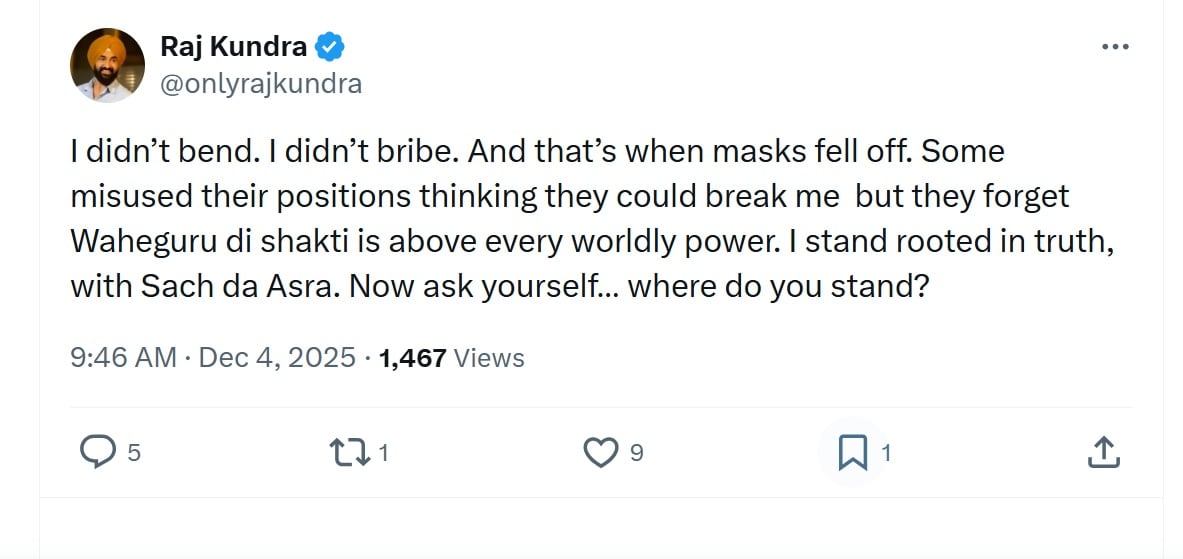Click the Dec 4, 2025 date
Image resolution: width=1183 pixels, height=559 pixels.
pos(277,357)
